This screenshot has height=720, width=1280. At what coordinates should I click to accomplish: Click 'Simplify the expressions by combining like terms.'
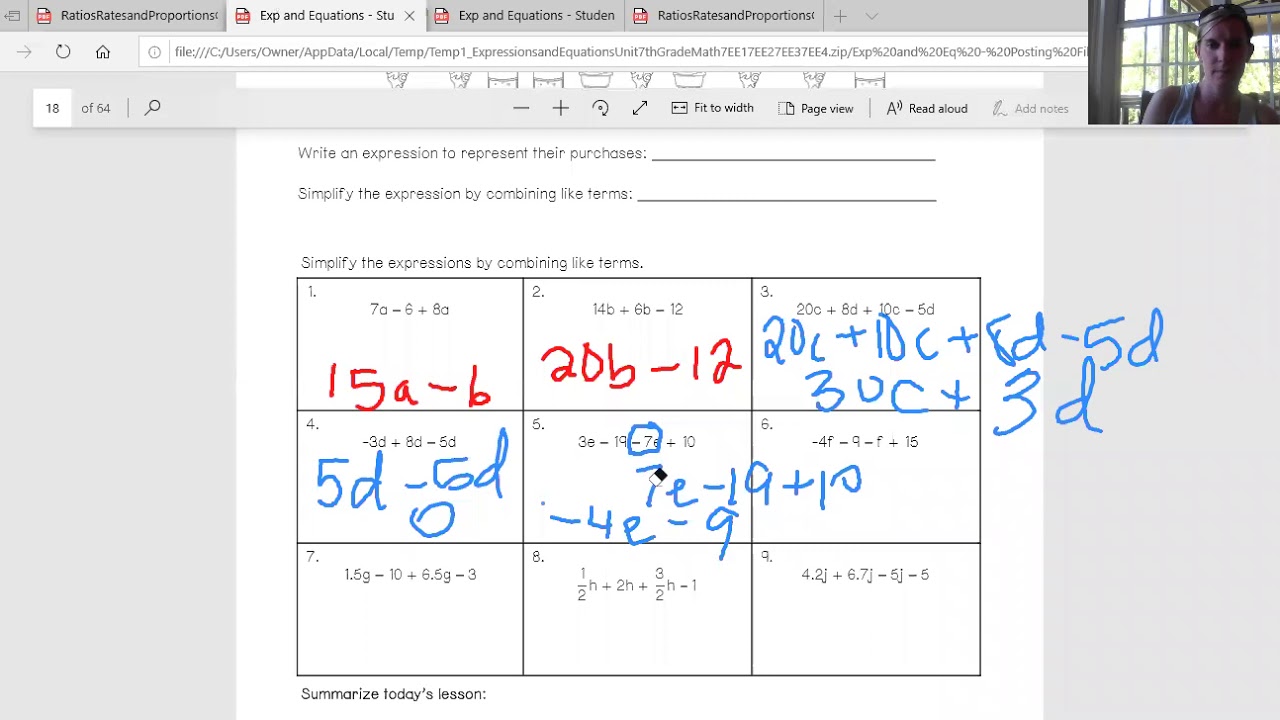click(472, 263)
